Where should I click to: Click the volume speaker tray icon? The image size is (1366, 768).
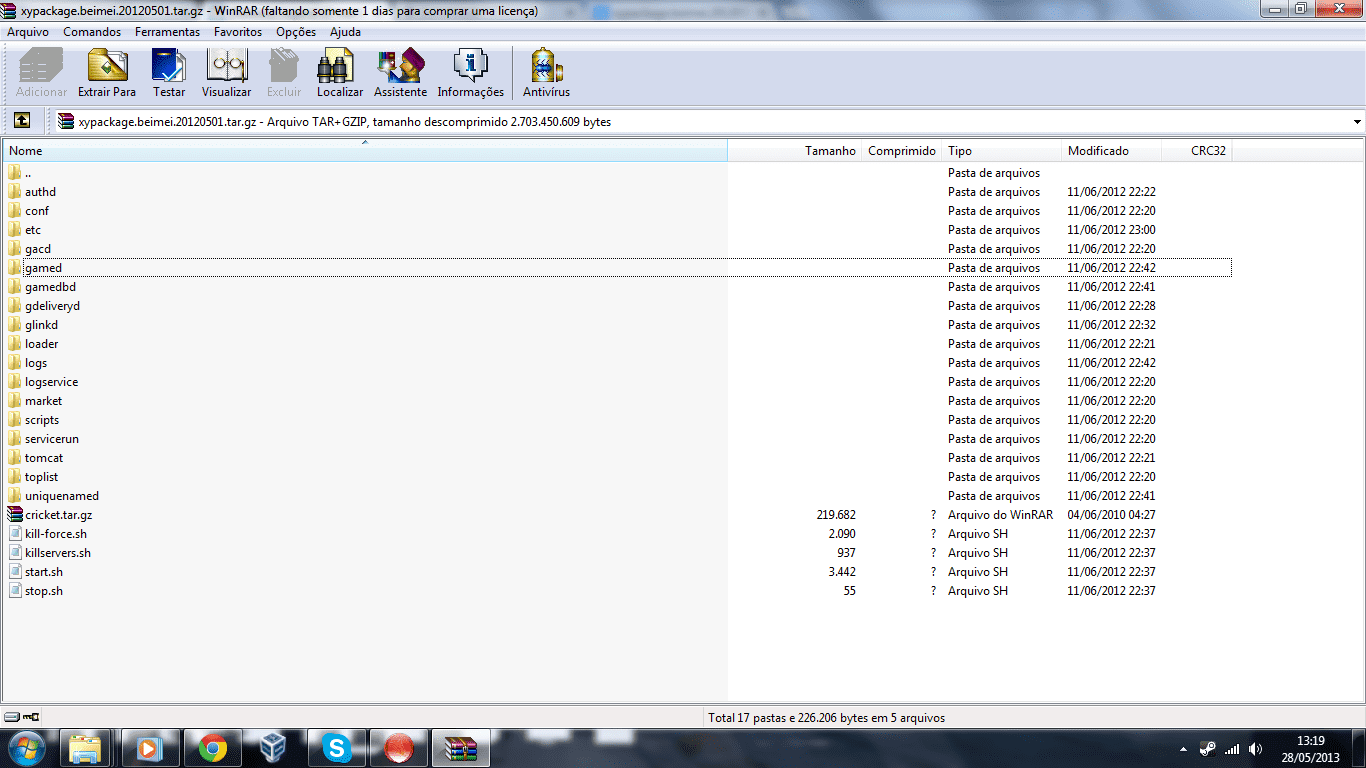click(x=1255, y=748)
